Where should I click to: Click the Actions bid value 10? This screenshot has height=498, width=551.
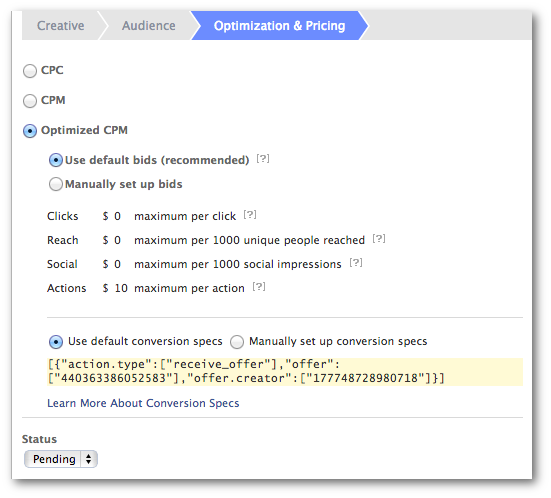pyautogui.click(x=121, y=288)
